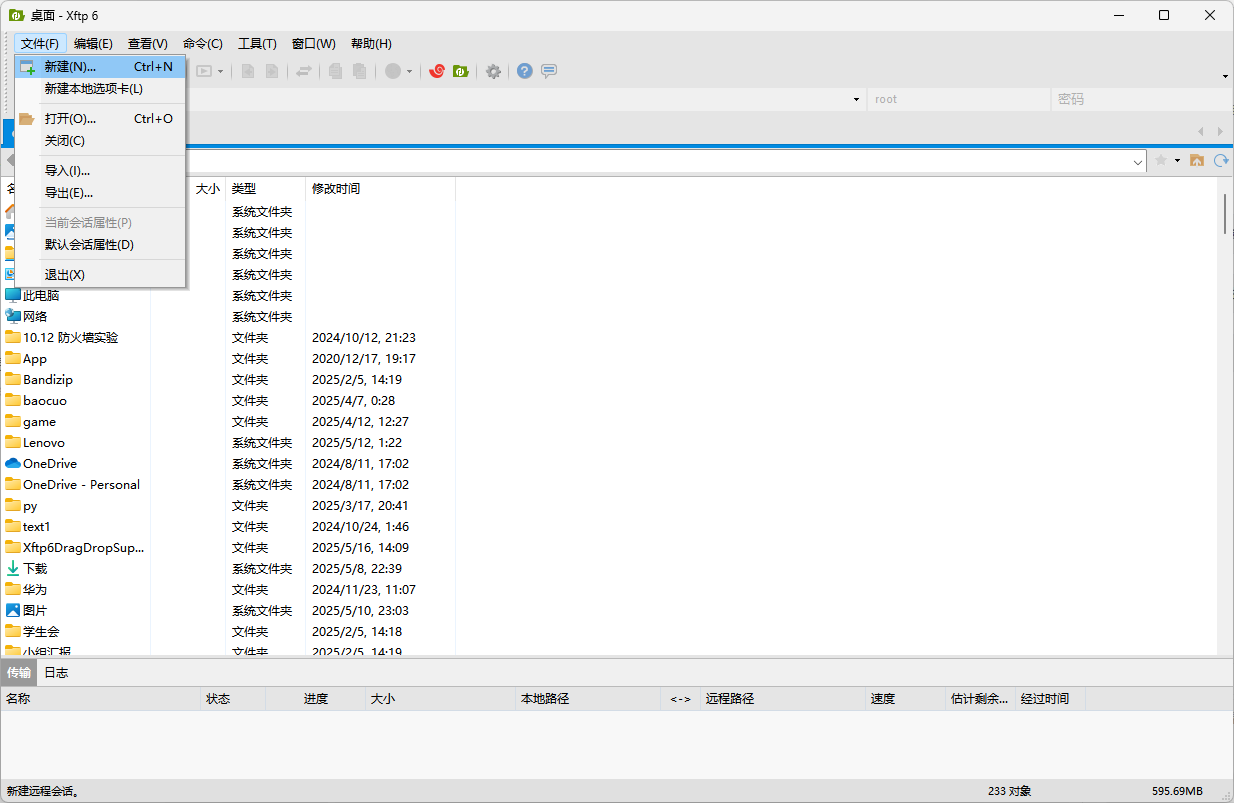Switch to the 传输 tab

point(19,673)
